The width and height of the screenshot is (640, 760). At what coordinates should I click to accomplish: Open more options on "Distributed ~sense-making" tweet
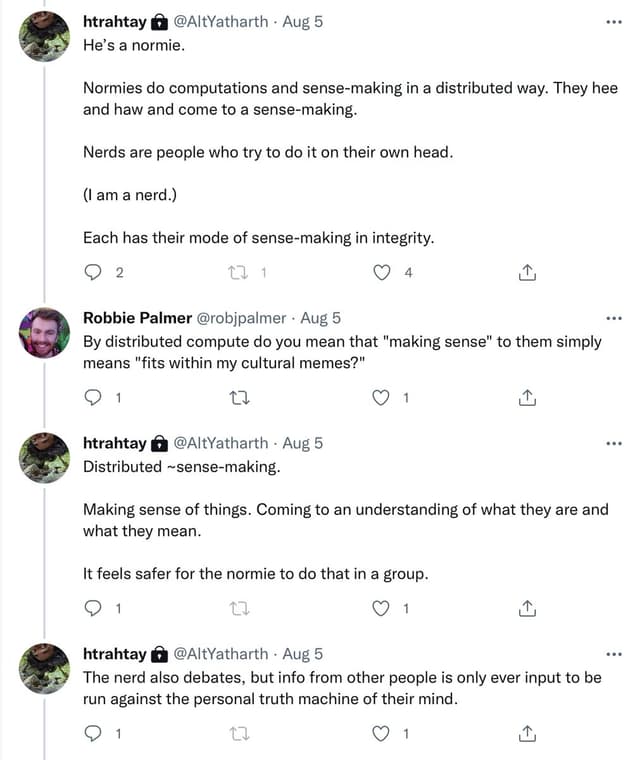(x=613, y=444)
